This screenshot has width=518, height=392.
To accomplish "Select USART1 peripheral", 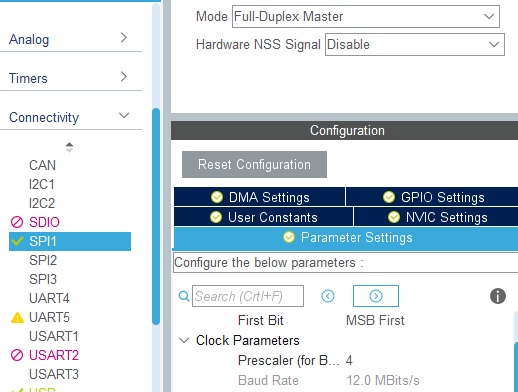I will tap(54, 336).
